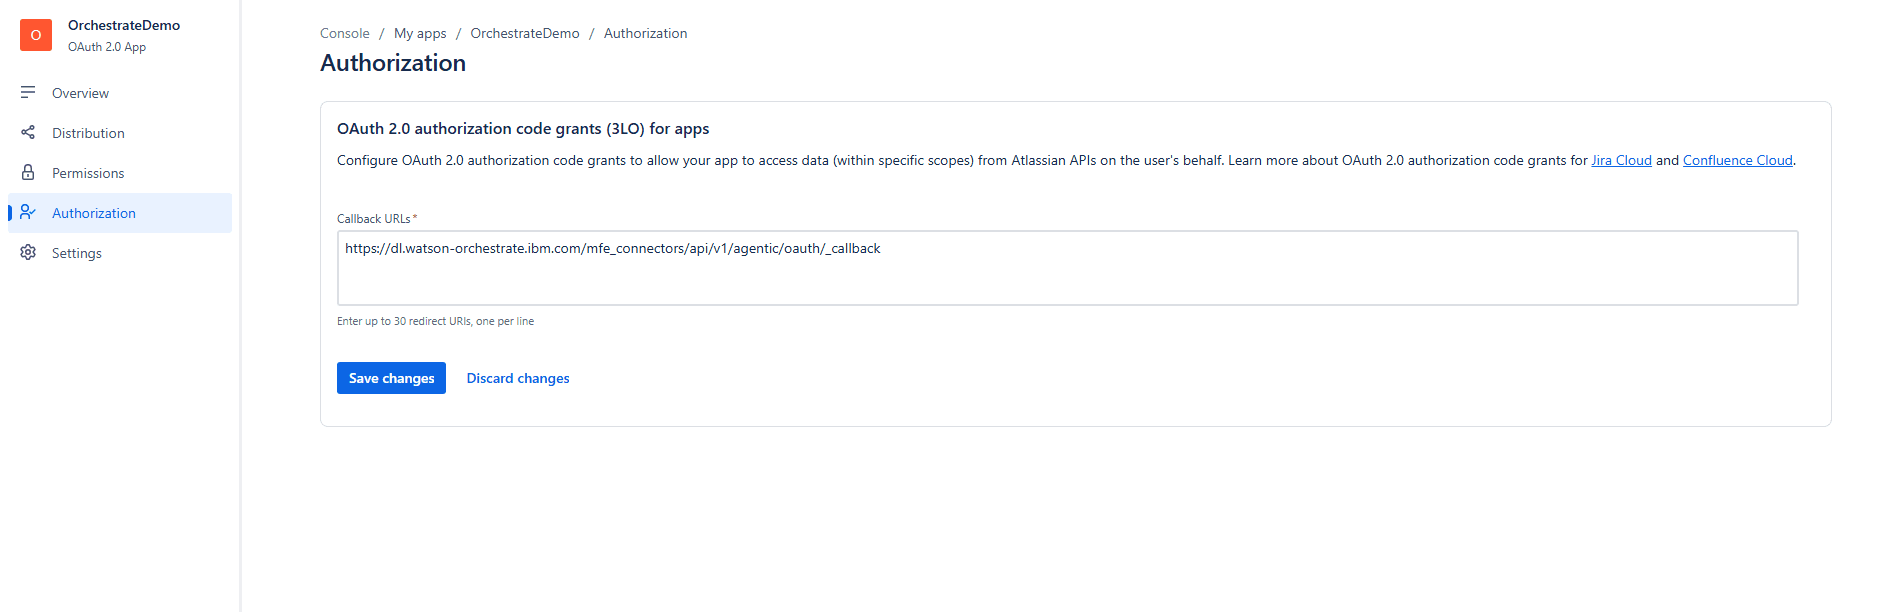
Task: Navigate to Console breadcrumb
Action: click(x=345, y=33)
